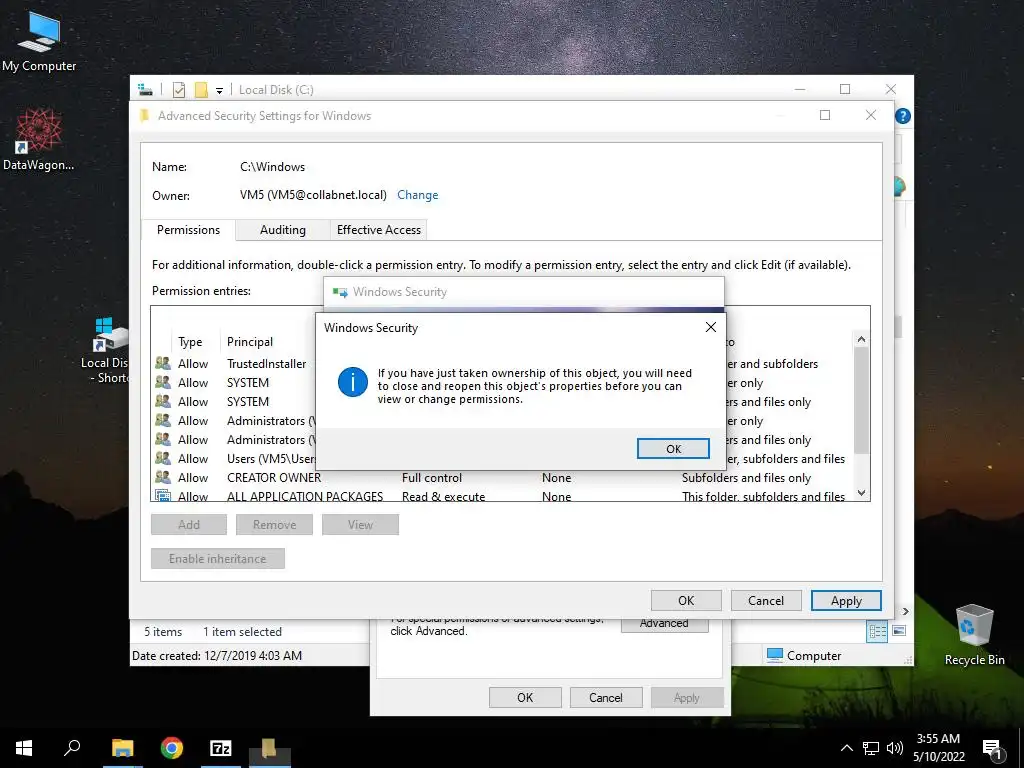
Task: Switch Explorer to details view icon
Action: pyautogui.click(x=877, y=631)
